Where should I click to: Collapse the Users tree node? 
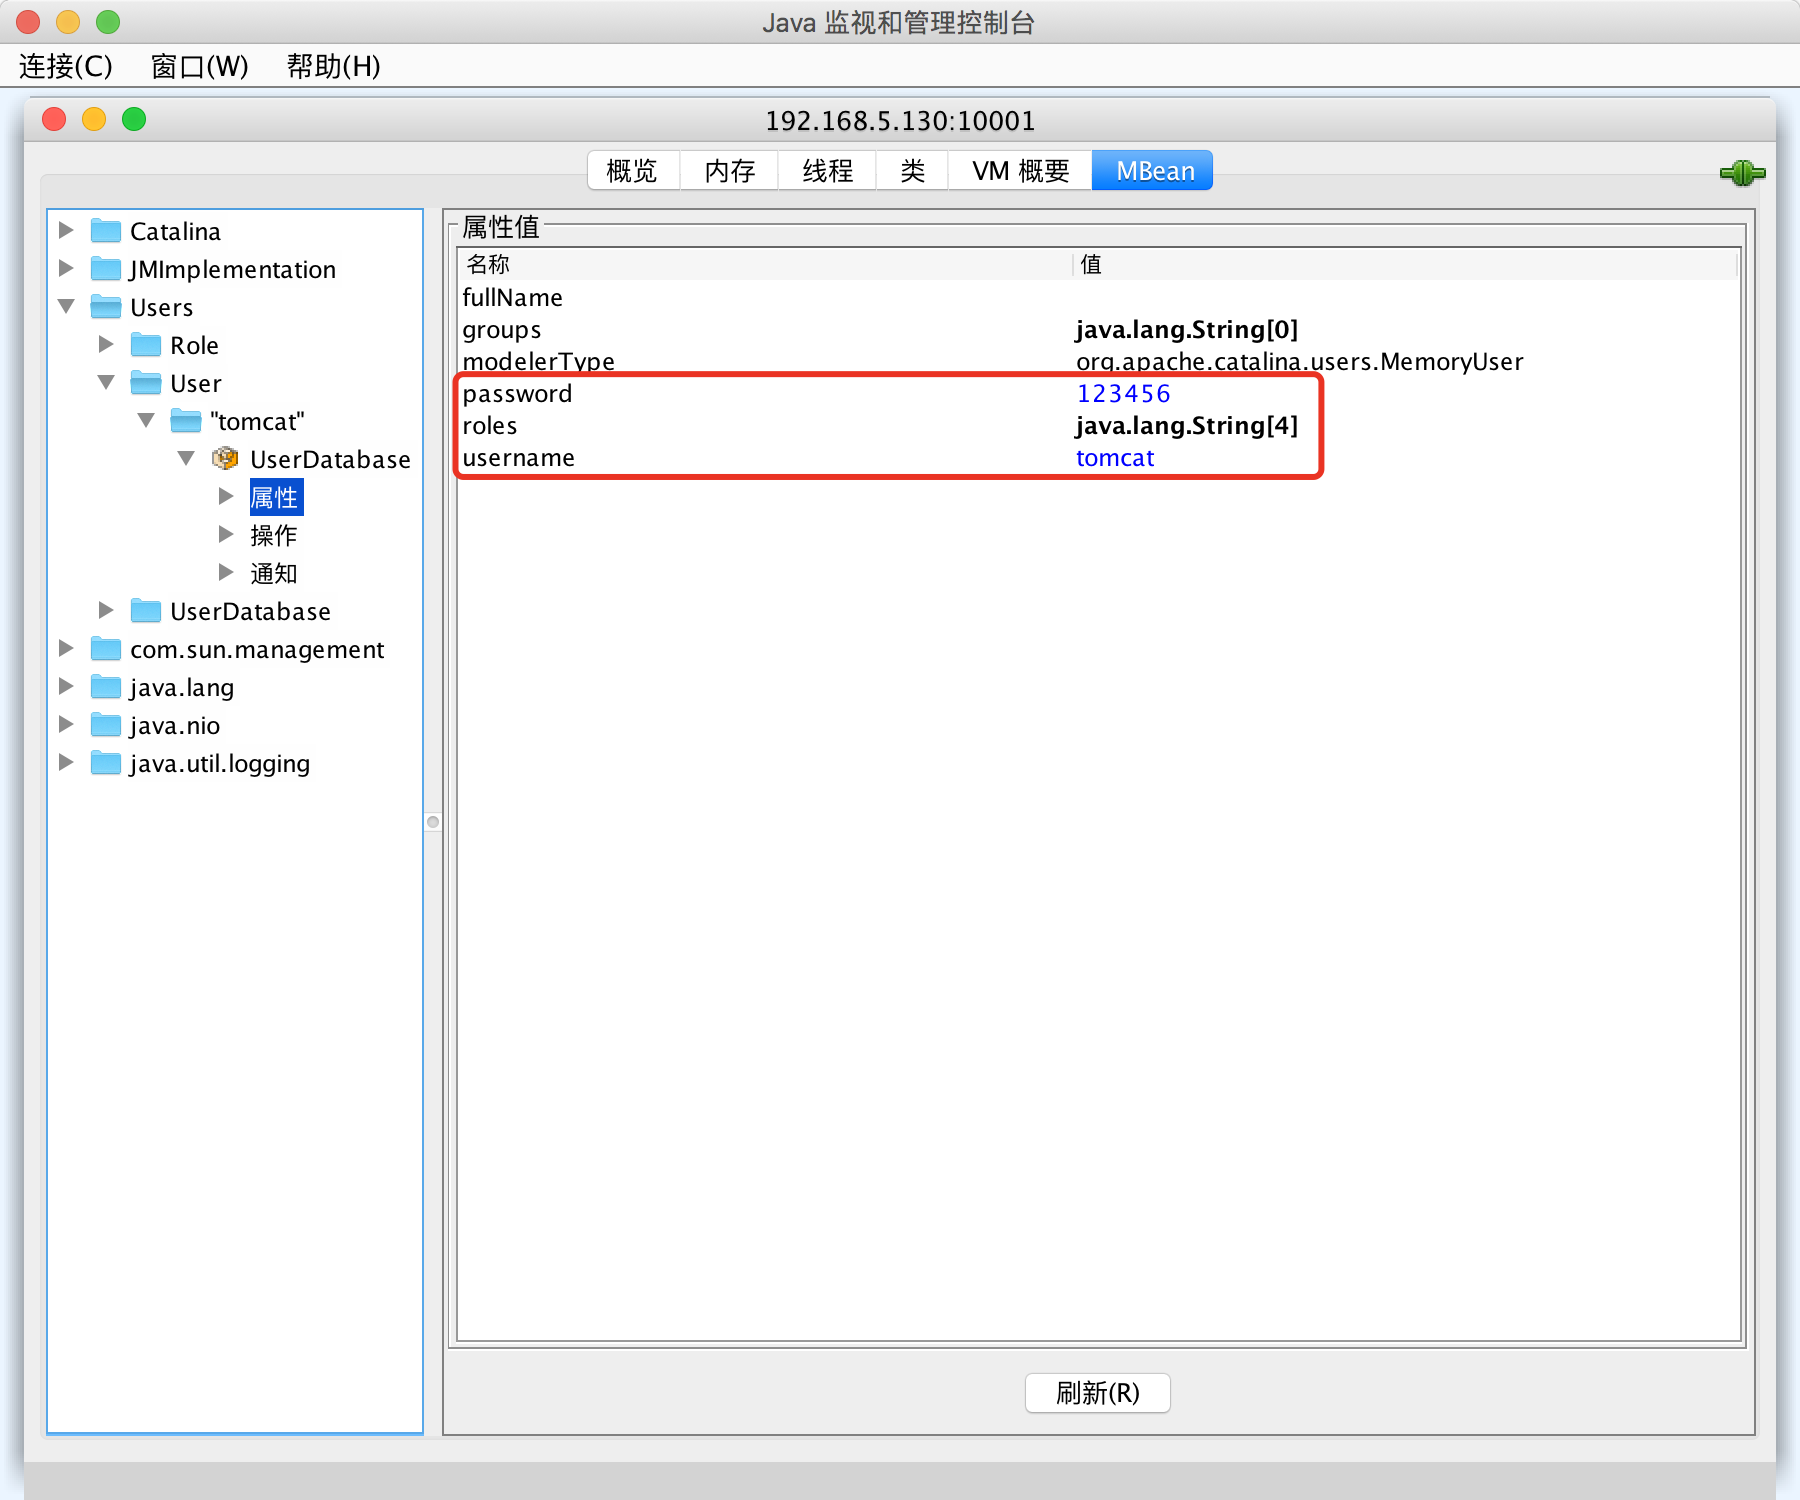click(x=67, y=306)
